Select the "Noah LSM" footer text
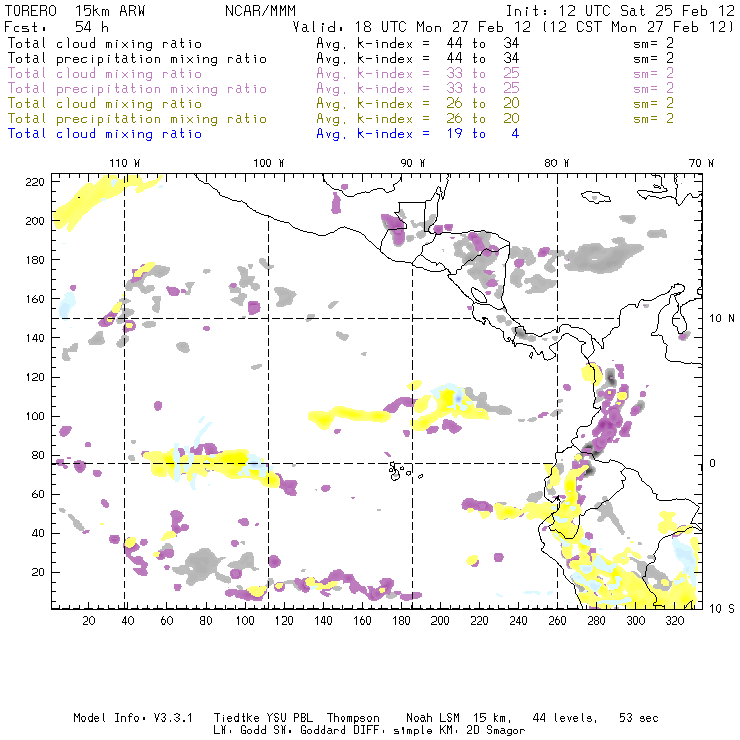 433,718
